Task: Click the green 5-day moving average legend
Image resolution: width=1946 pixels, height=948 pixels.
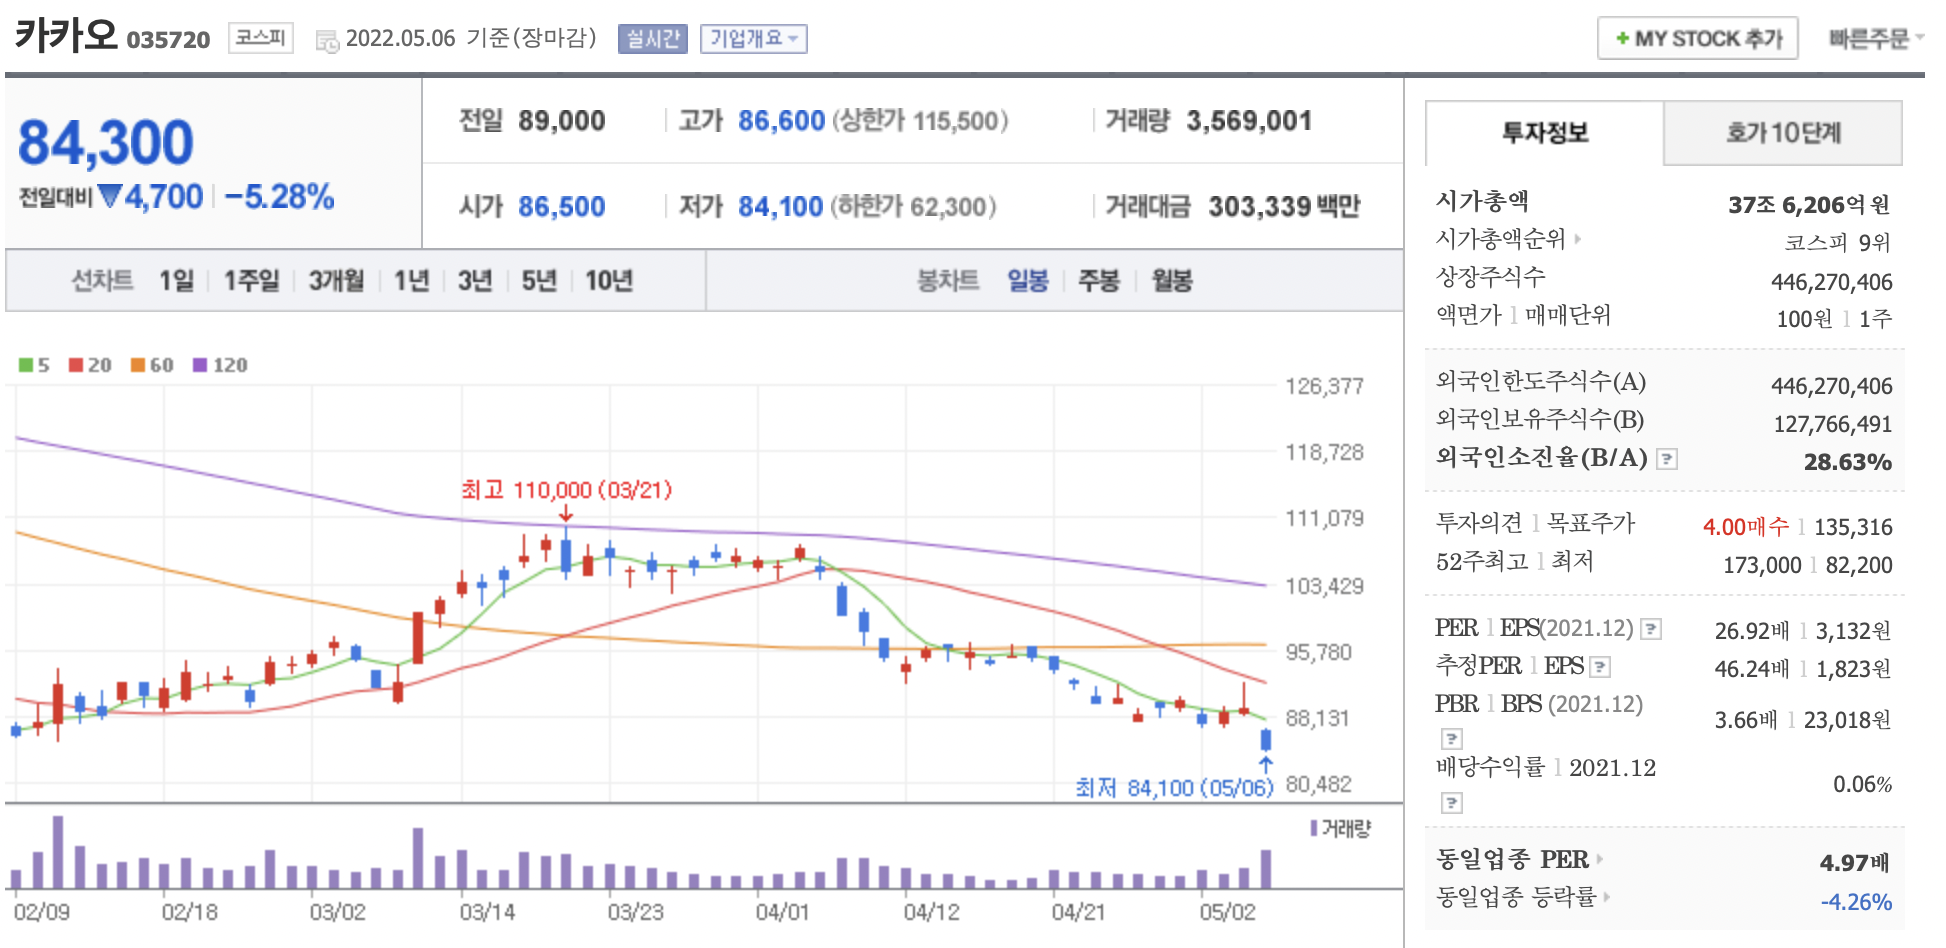Action: coord(34,365)
